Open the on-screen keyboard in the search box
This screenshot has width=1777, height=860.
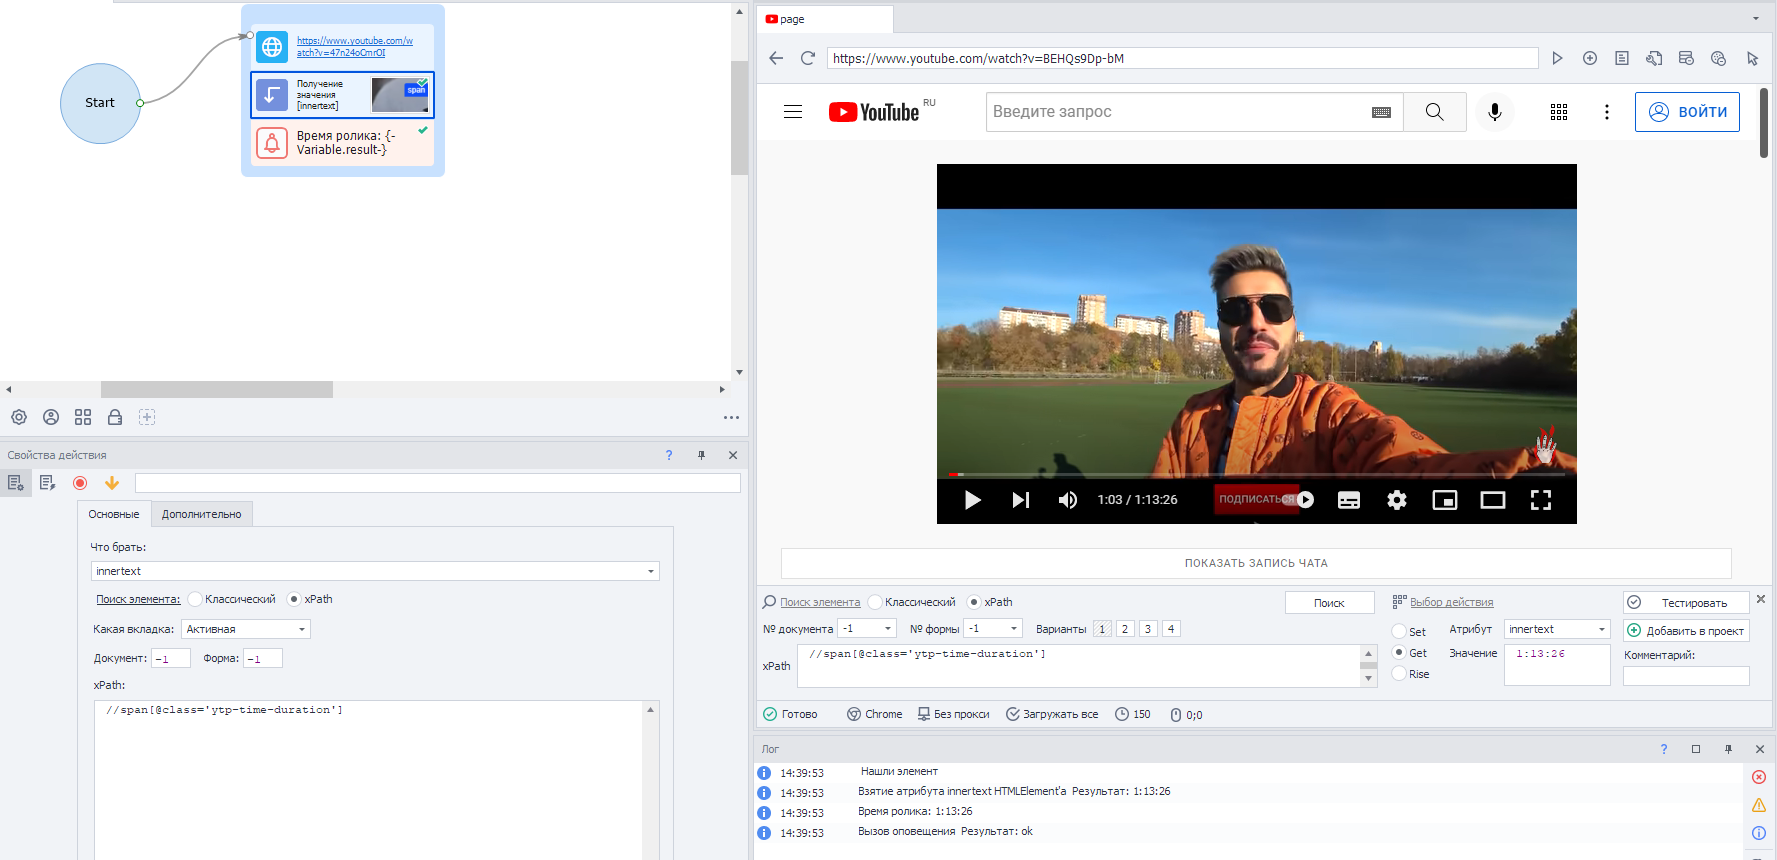pyautogui.click(x=1381, y=112)
